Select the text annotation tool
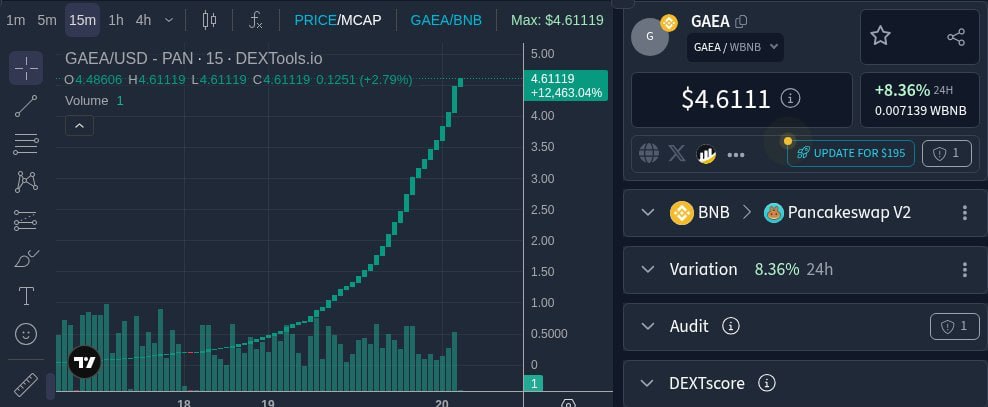988x407 pixels. click(26, 295)
